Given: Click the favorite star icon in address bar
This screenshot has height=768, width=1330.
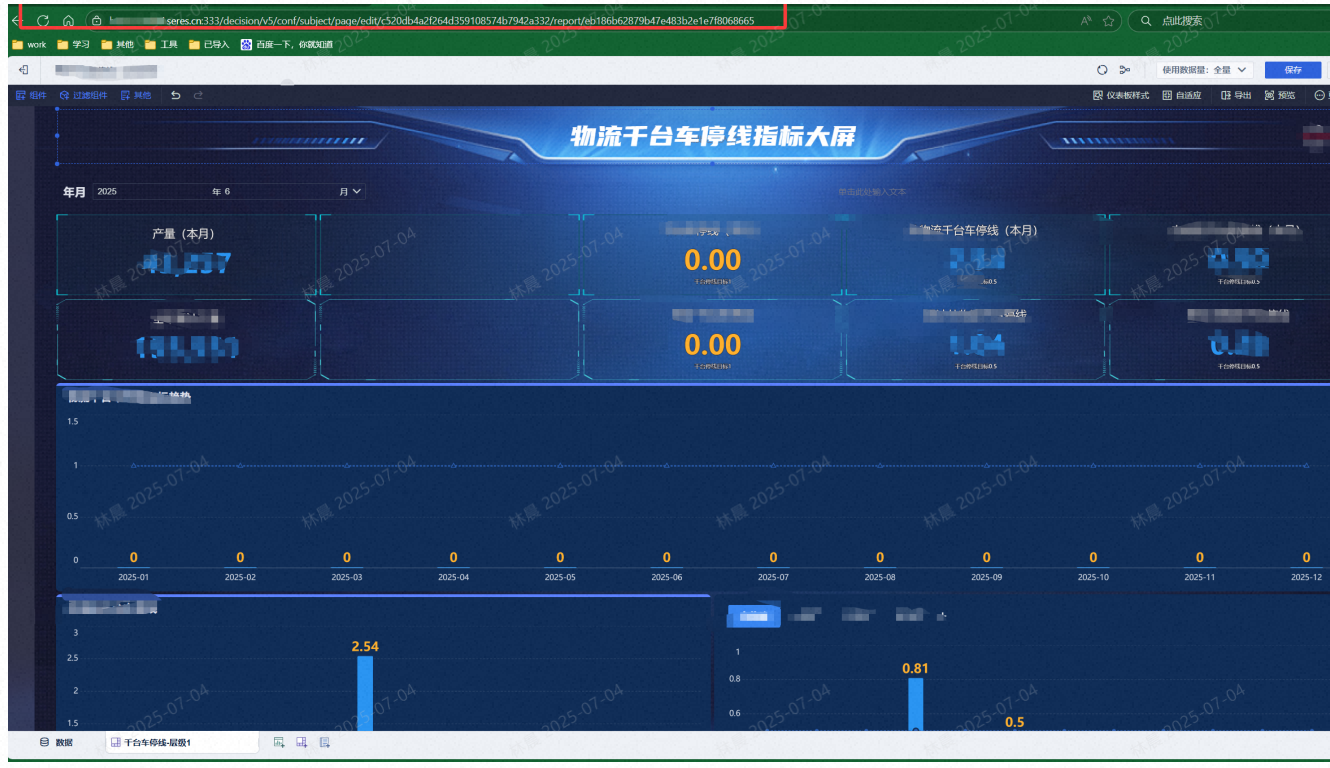Looking at the screenshot, I should coord(1108,20).
